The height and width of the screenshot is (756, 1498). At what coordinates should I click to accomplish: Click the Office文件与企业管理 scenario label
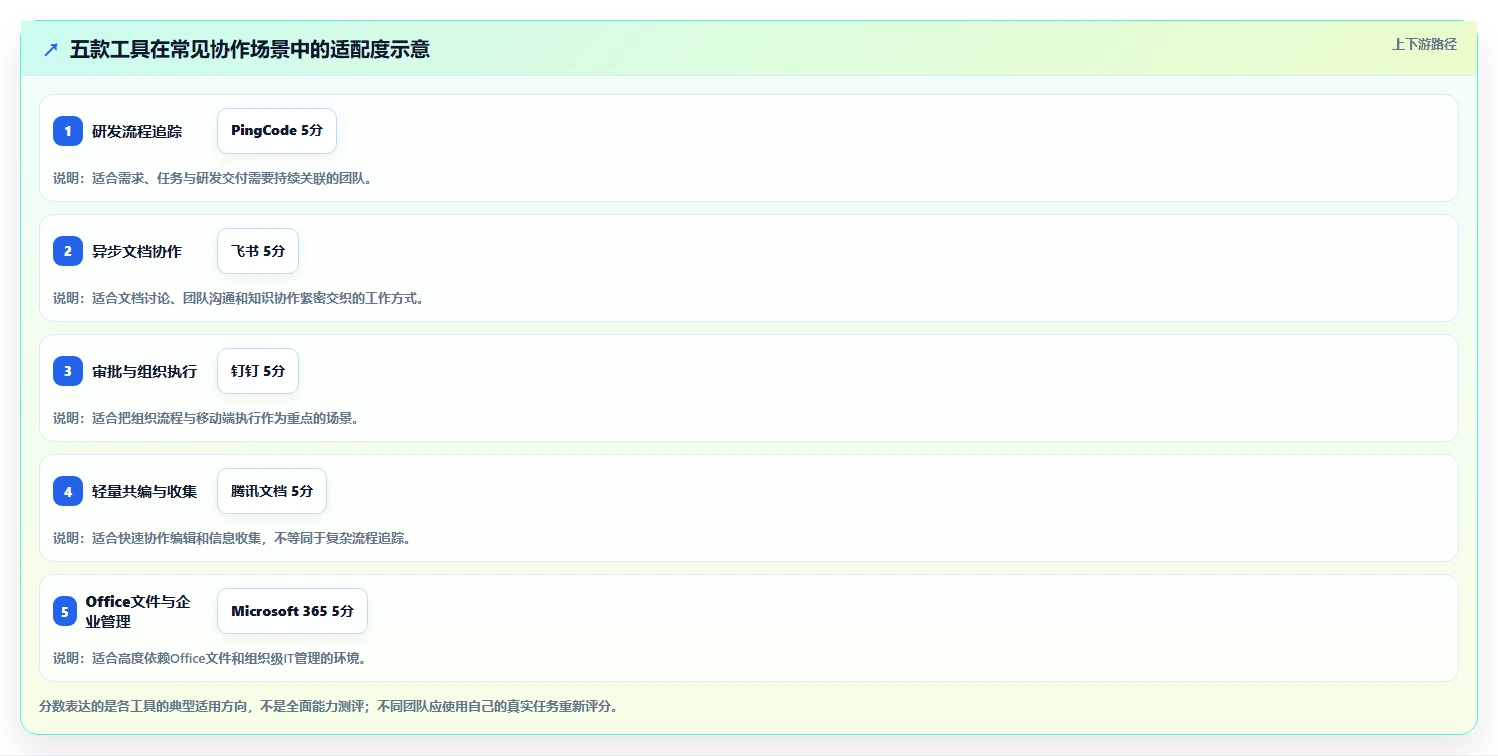click(x=138, y=611)
